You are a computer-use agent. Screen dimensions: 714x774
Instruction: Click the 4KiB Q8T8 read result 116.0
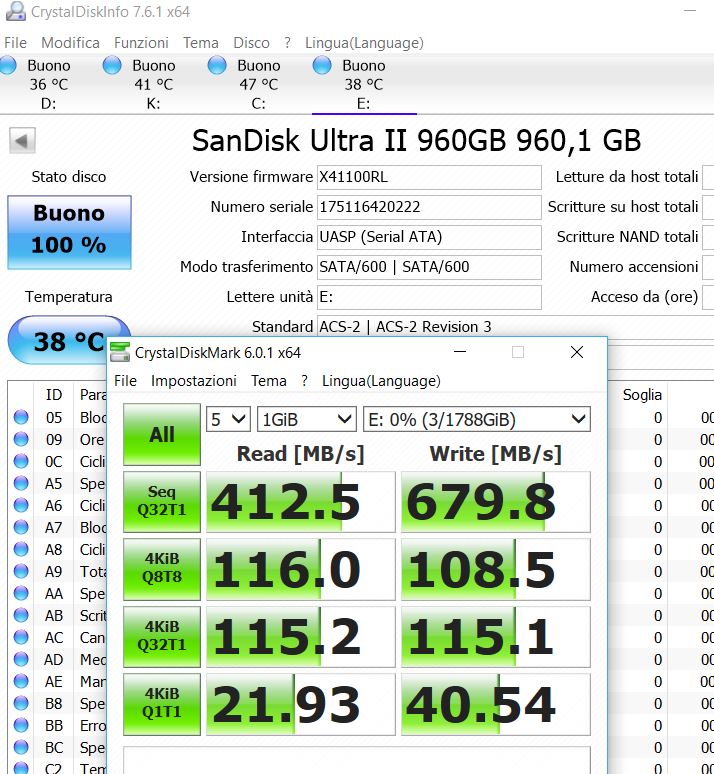[301, 569]
